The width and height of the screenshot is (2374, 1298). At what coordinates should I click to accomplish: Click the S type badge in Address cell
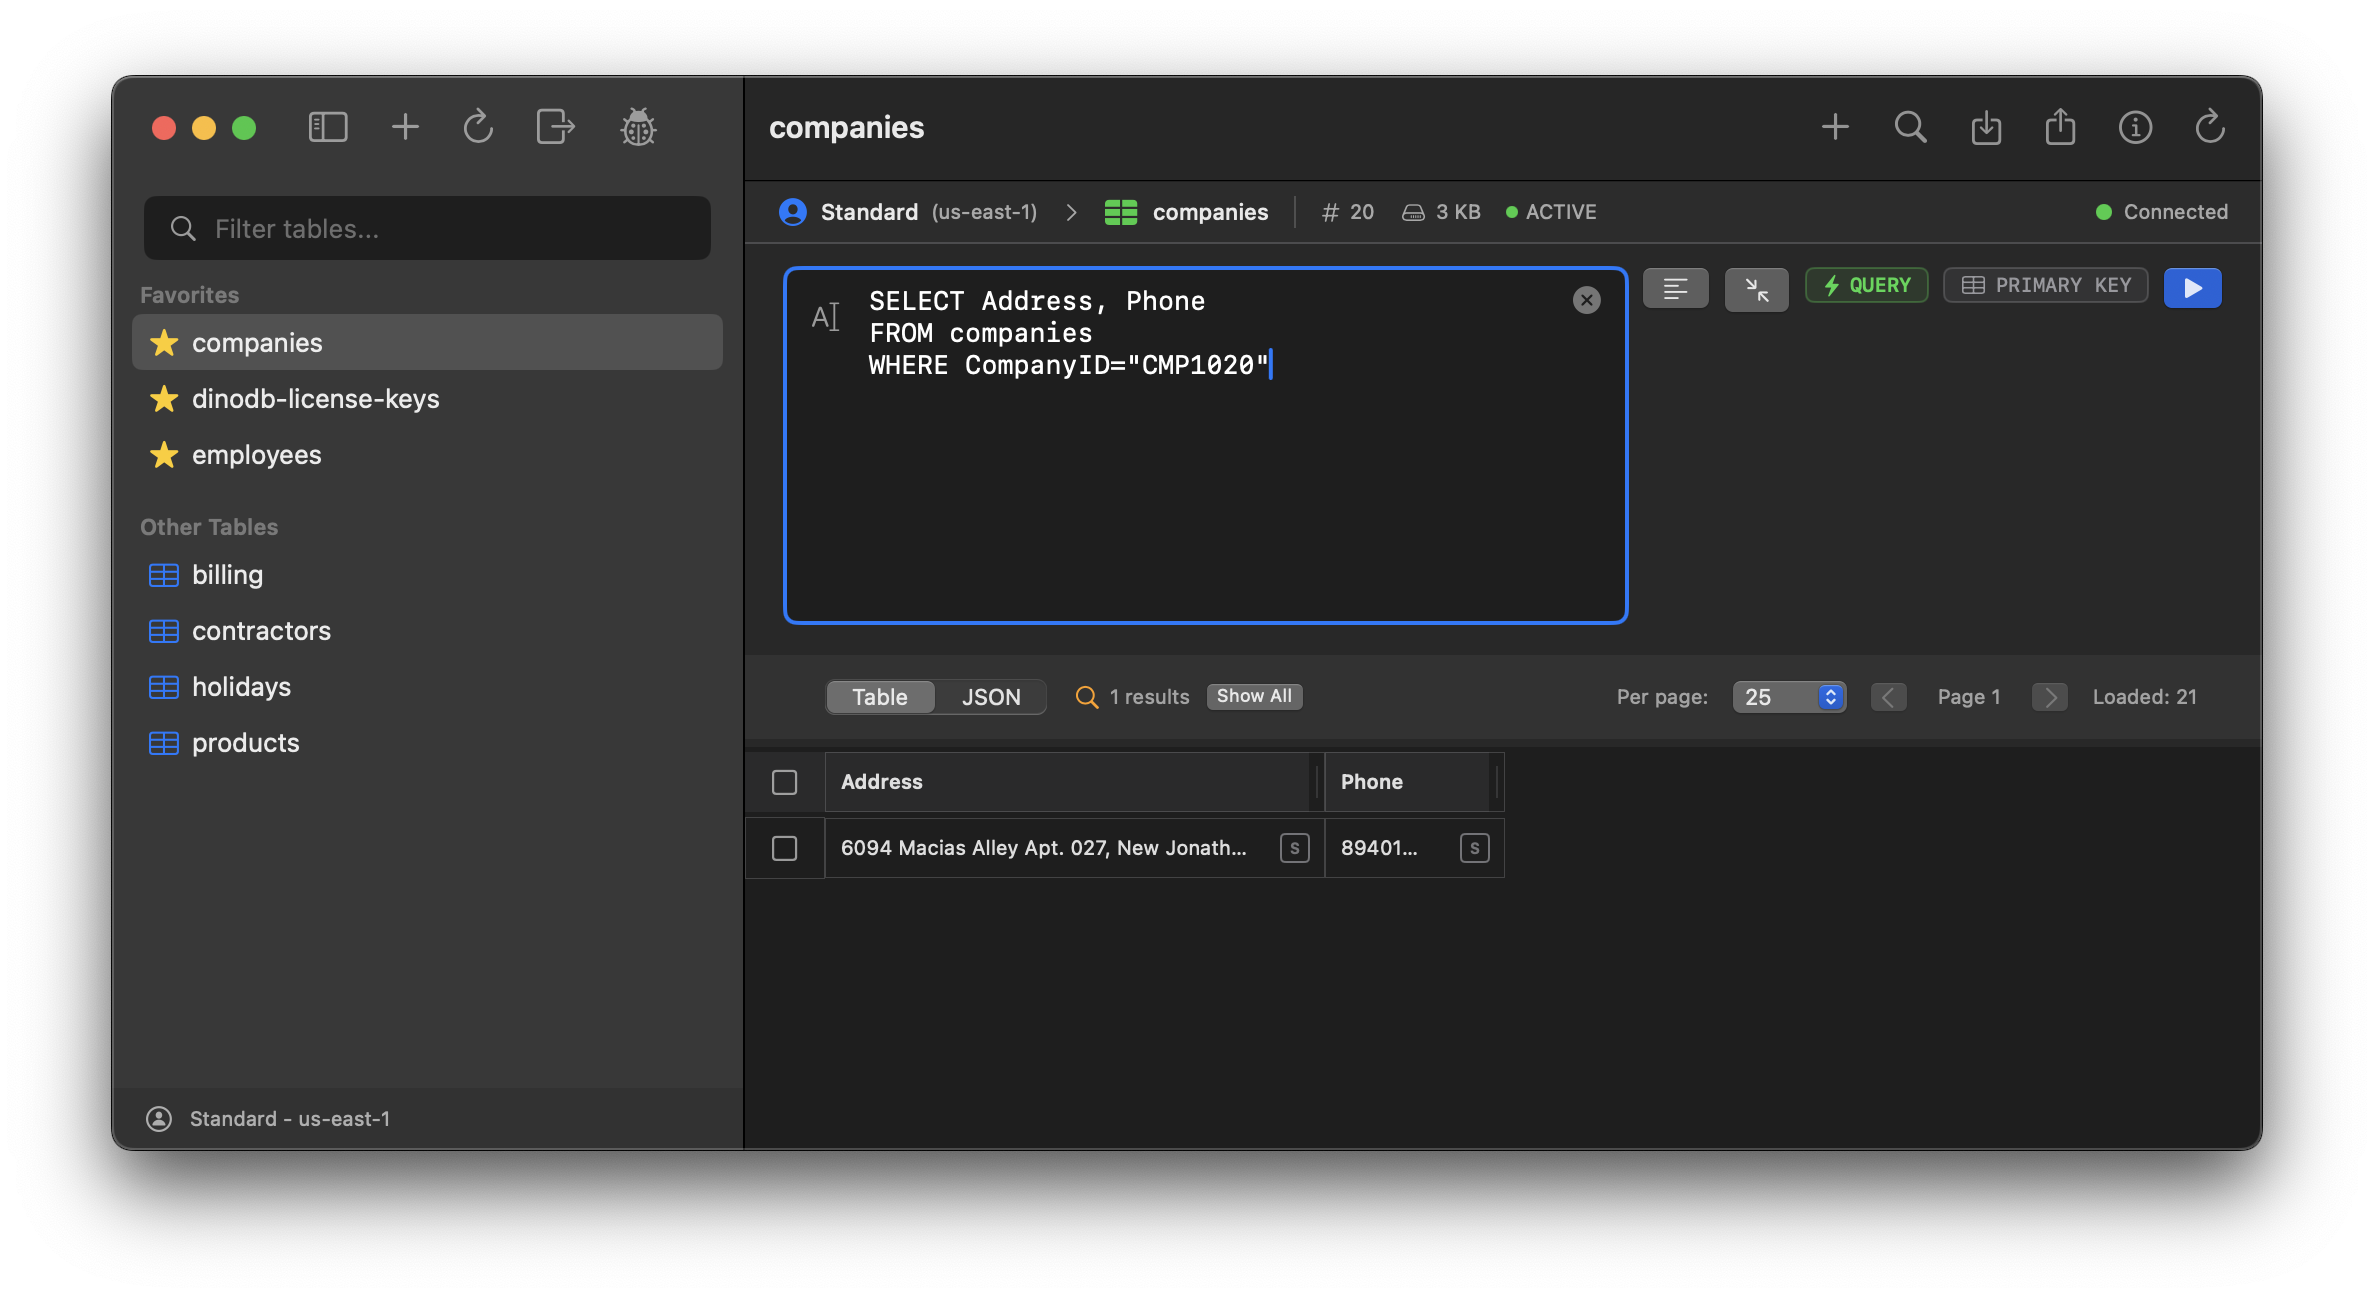(1295, 848)
